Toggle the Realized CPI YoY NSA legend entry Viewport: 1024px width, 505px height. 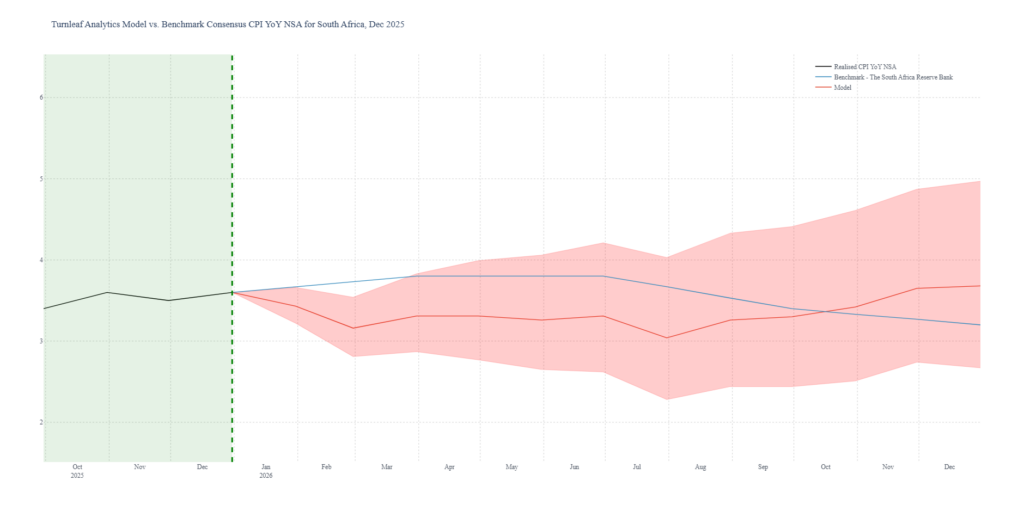pyautogui.click(x=867, y=66)
